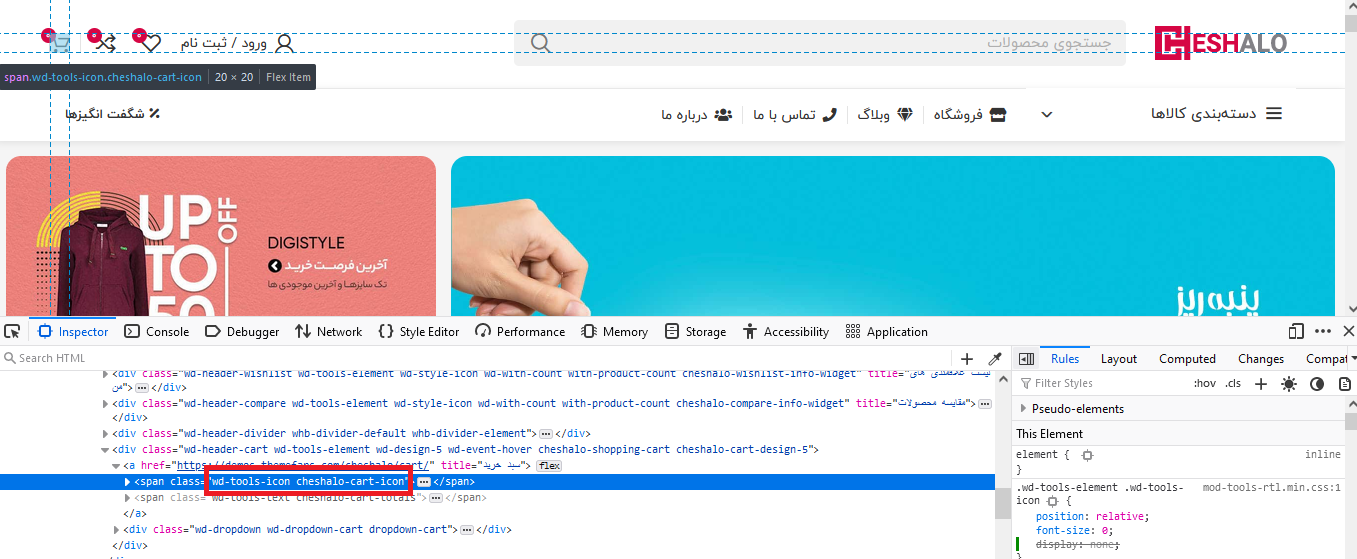The width and height of the screenshot is (1357, 559).
Task: Open the Network tab
Action: [x=328, y=332]
